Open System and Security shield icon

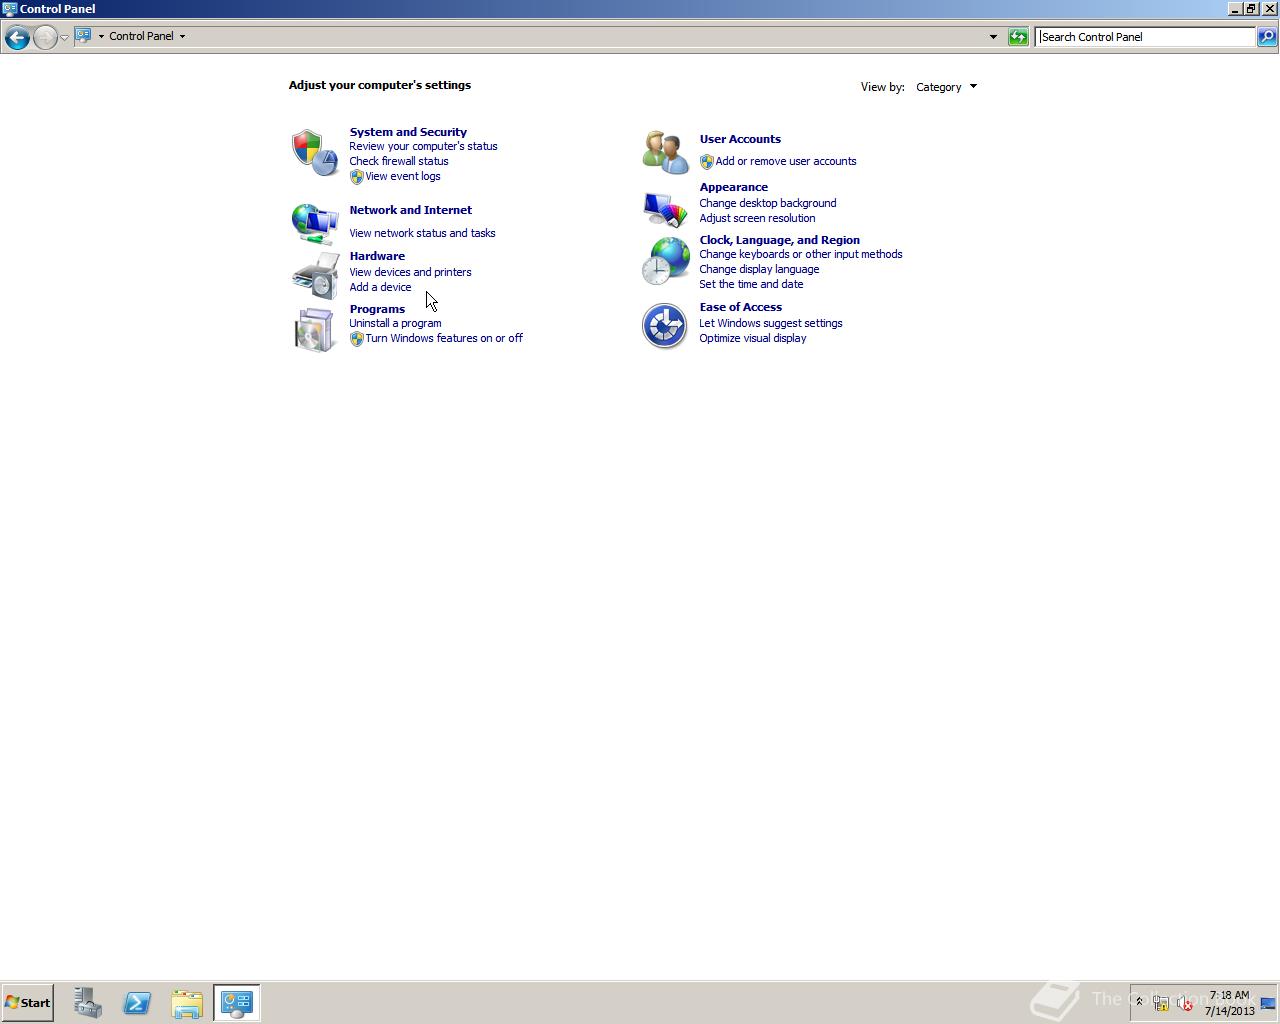315,153
